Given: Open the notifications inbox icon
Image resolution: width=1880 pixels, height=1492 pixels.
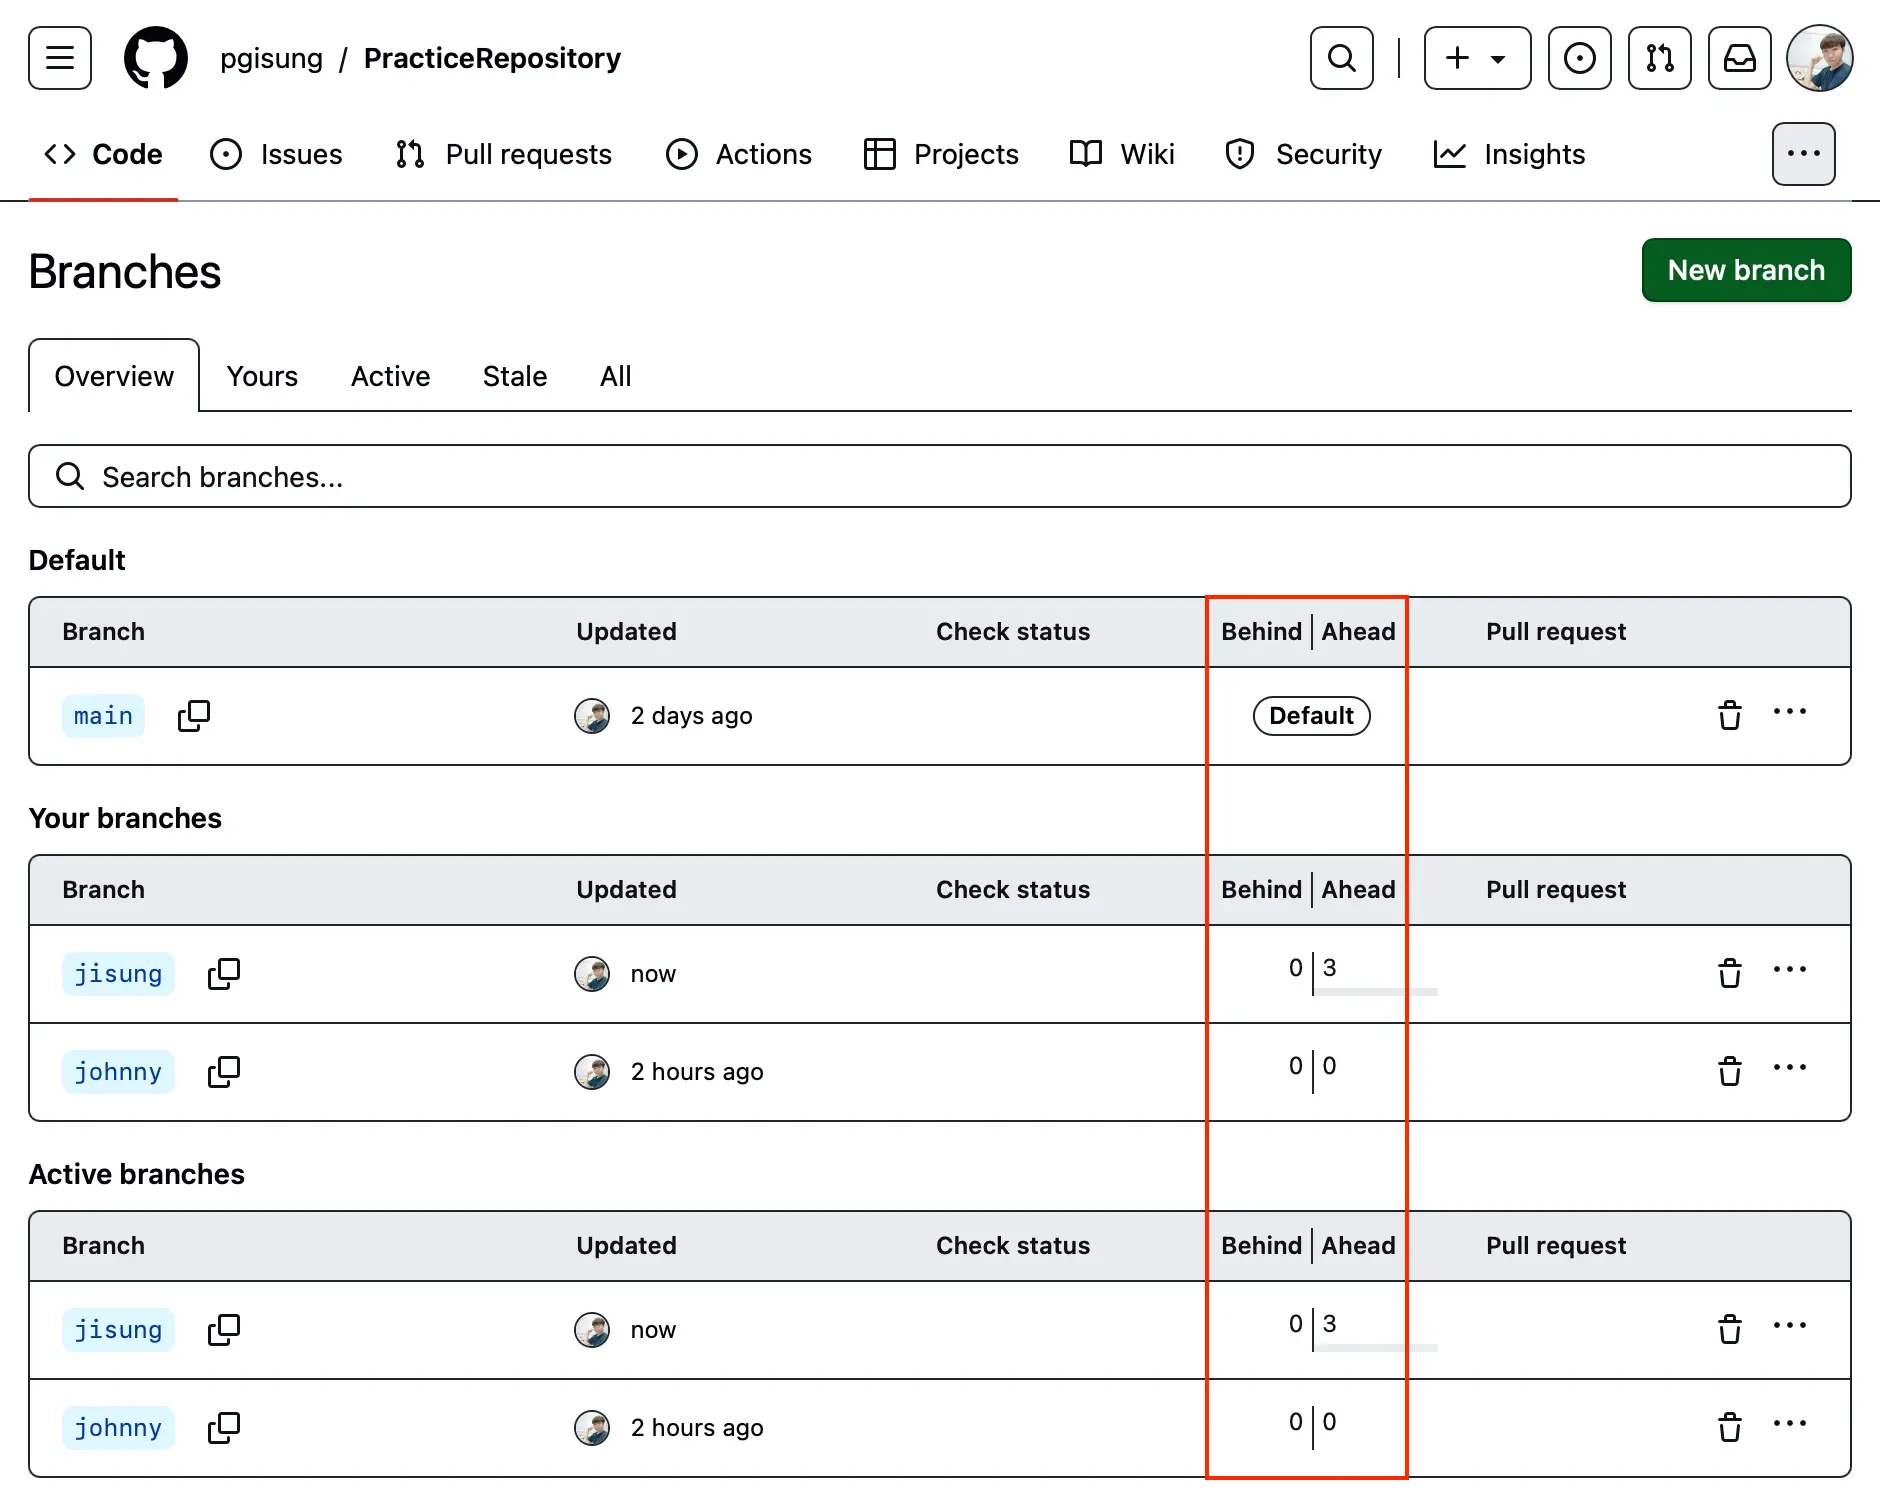Looking at the screenshot, I should tap(1740, 58).
